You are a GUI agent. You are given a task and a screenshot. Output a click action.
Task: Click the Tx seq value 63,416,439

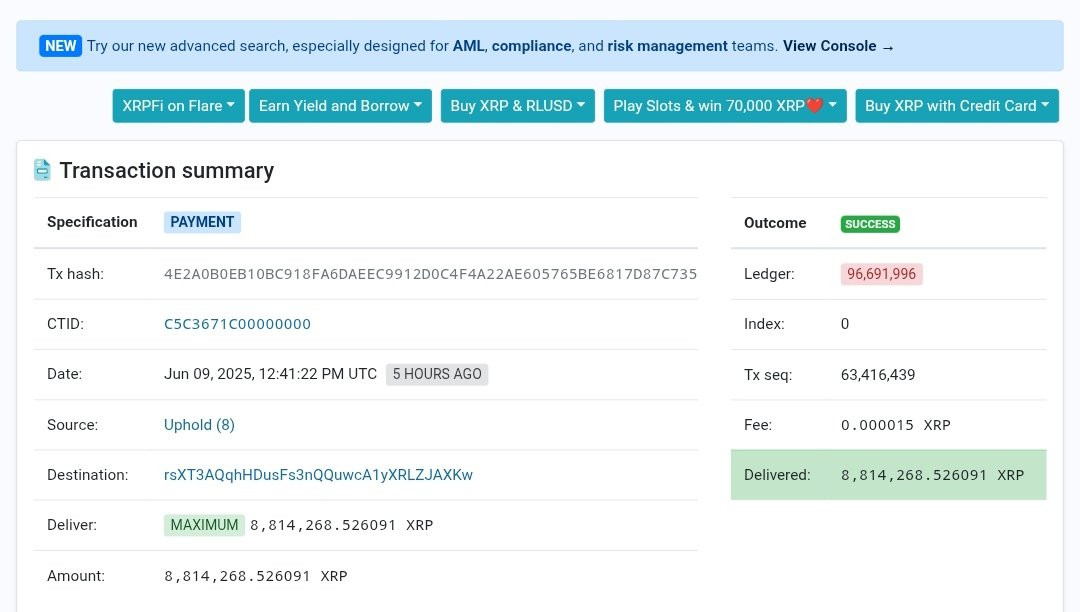(877, 375)
